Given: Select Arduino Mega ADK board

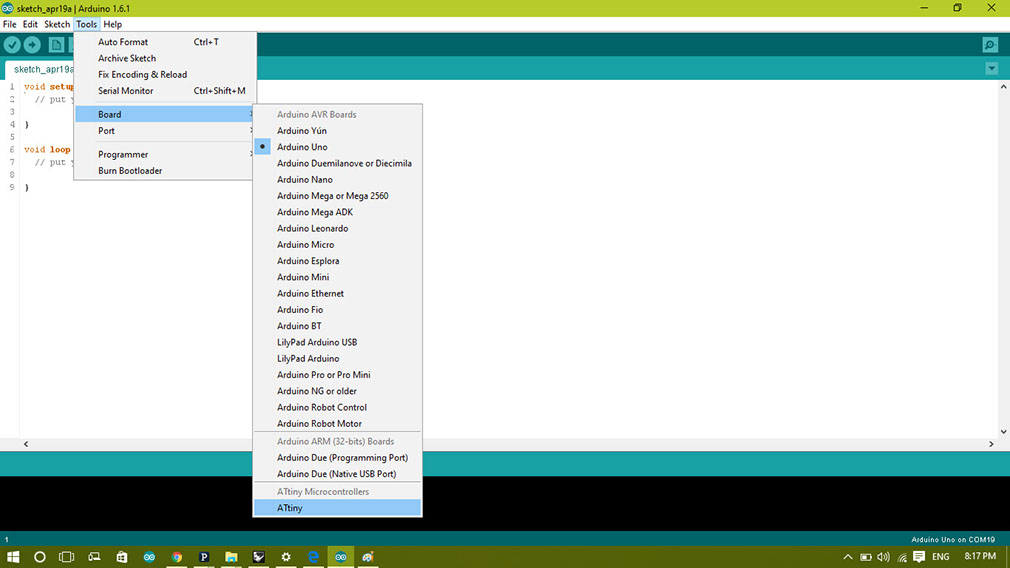Looking at the screenshot, I should 338,212.
